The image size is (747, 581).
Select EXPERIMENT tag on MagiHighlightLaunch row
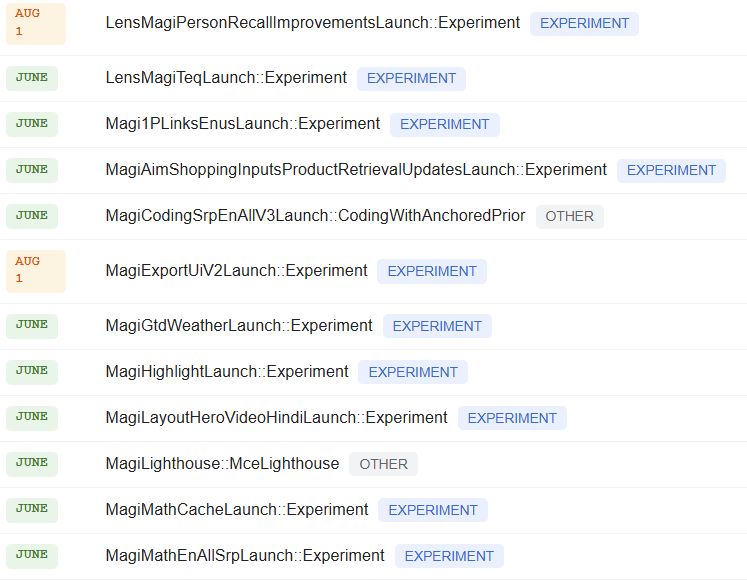click(413, 372)
